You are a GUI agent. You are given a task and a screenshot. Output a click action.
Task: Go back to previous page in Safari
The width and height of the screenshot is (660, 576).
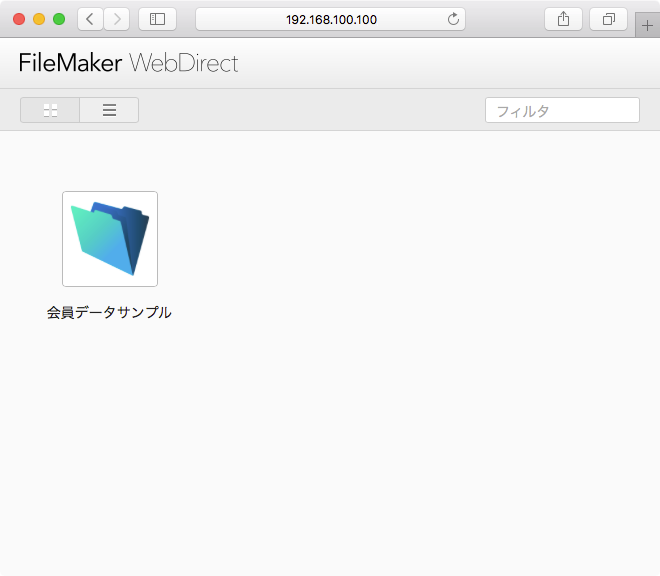(x=90, y=19)
